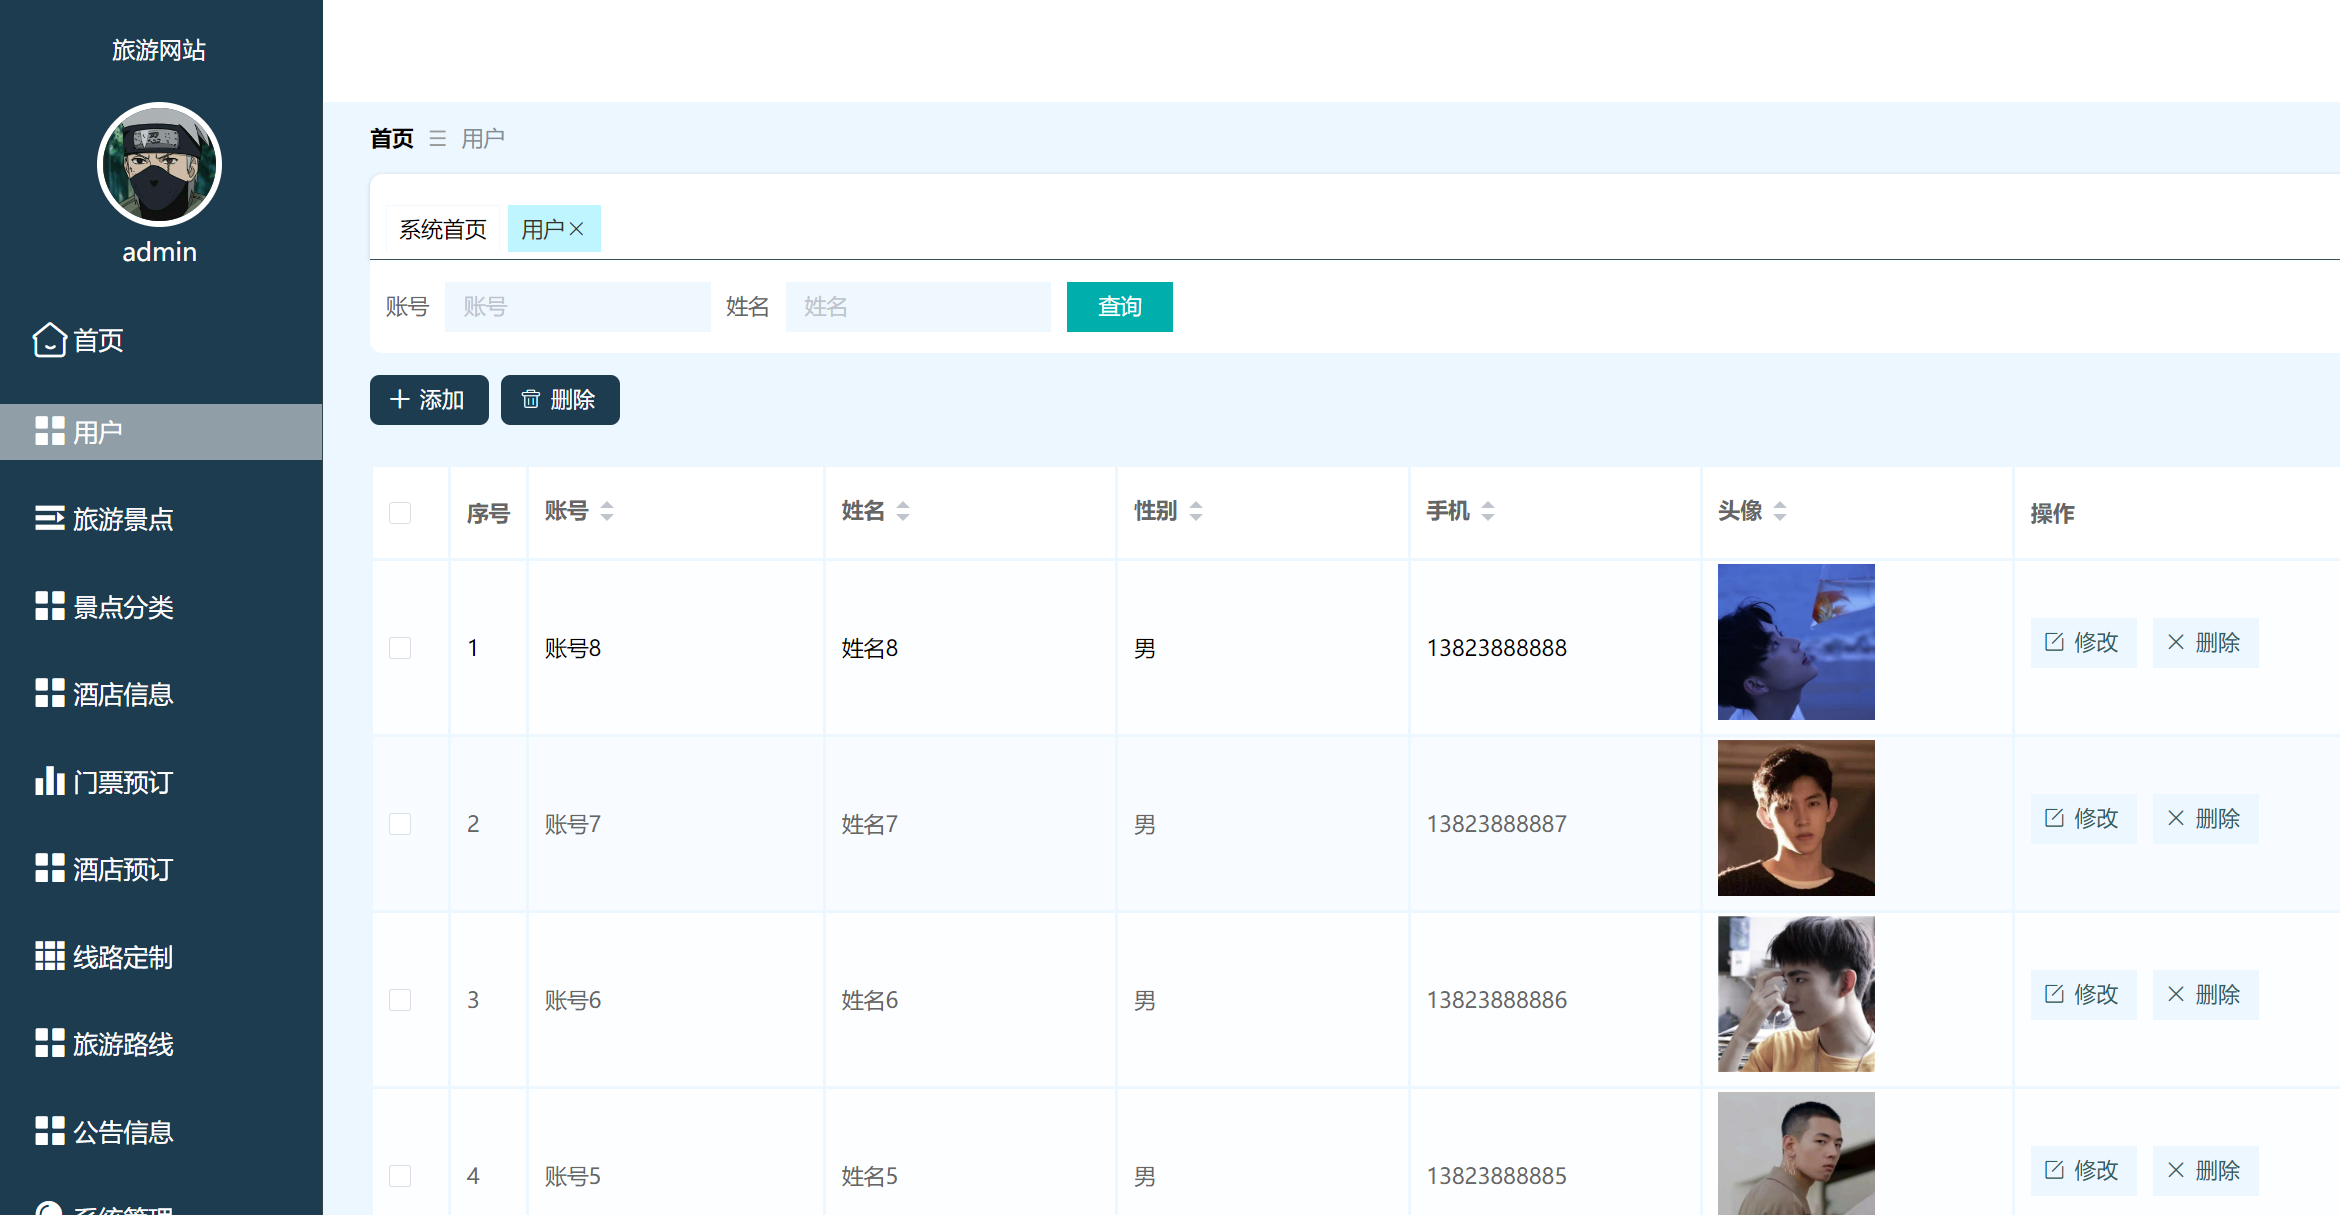Click the grid icon for 公告信息

[49, 1131]
